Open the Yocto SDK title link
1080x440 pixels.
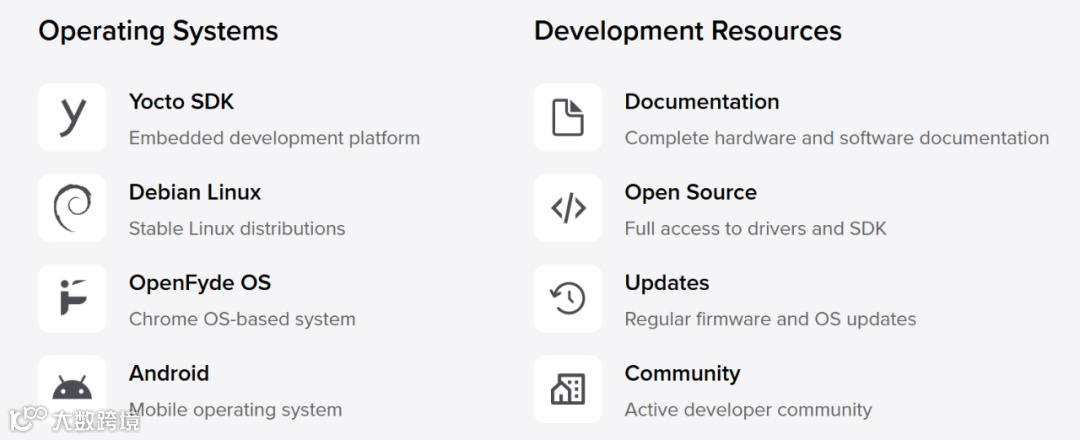[x=181, y=102]
